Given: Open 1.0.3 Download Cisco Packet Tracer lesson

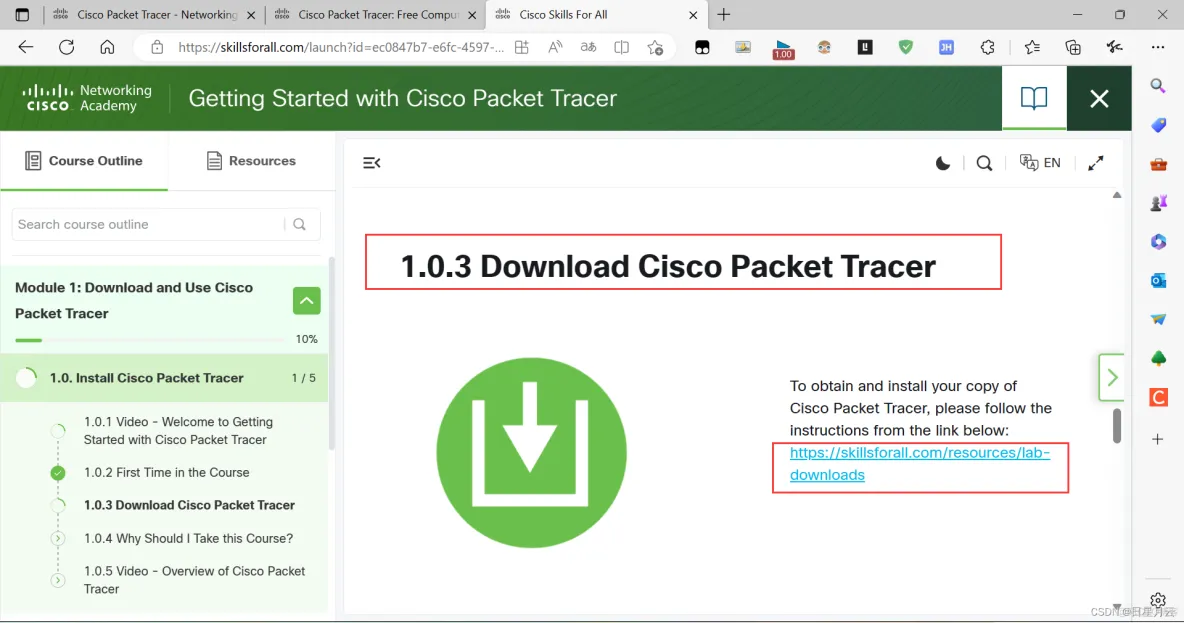Looking at the screenshot, I should pos(189,505).
